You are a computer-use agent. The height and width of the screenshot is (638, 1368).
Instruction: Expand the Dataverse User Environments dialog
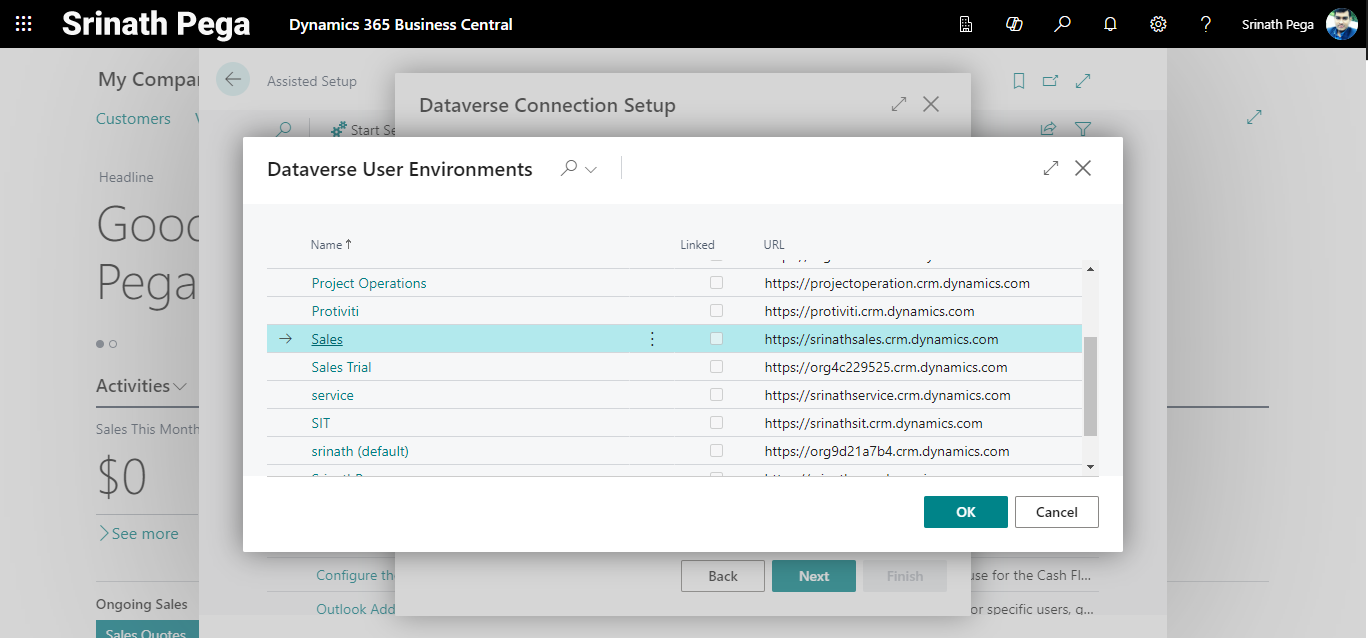tap(1051, 168)
